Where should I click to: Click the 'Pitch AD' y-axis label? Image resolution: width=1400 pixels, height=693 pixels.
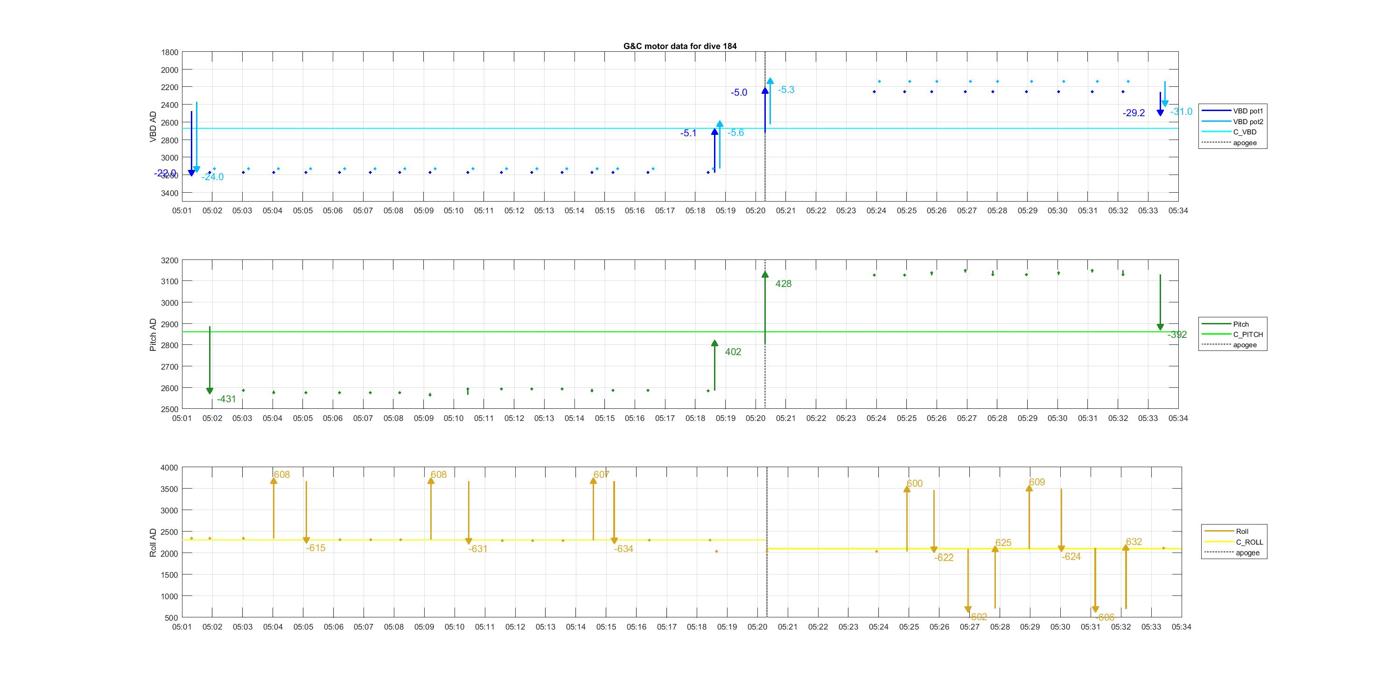coord(154,335)
